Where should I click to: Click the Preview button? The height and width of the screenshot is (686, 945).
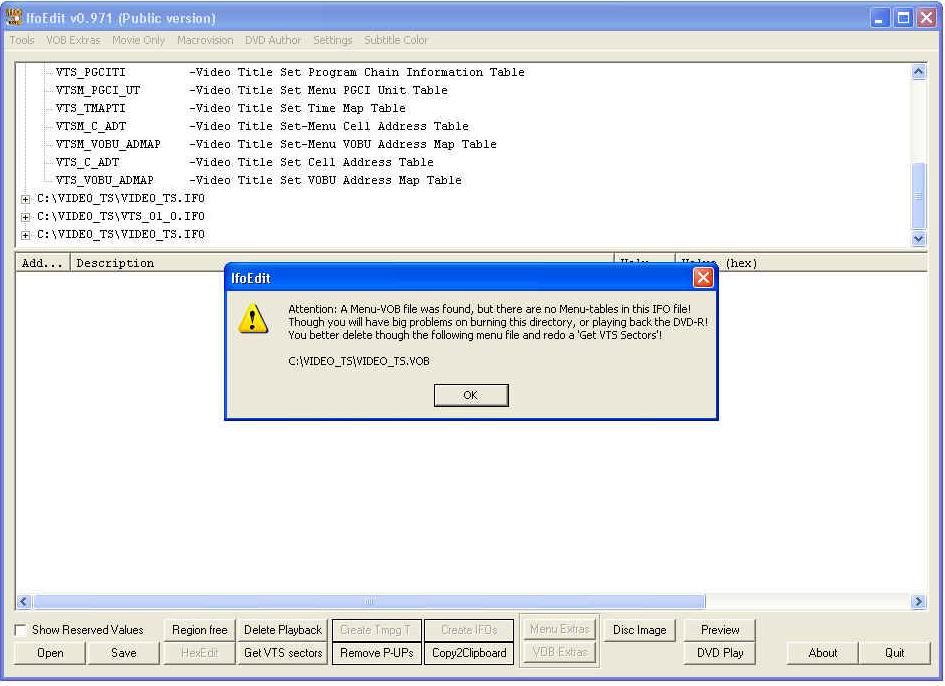720,630
